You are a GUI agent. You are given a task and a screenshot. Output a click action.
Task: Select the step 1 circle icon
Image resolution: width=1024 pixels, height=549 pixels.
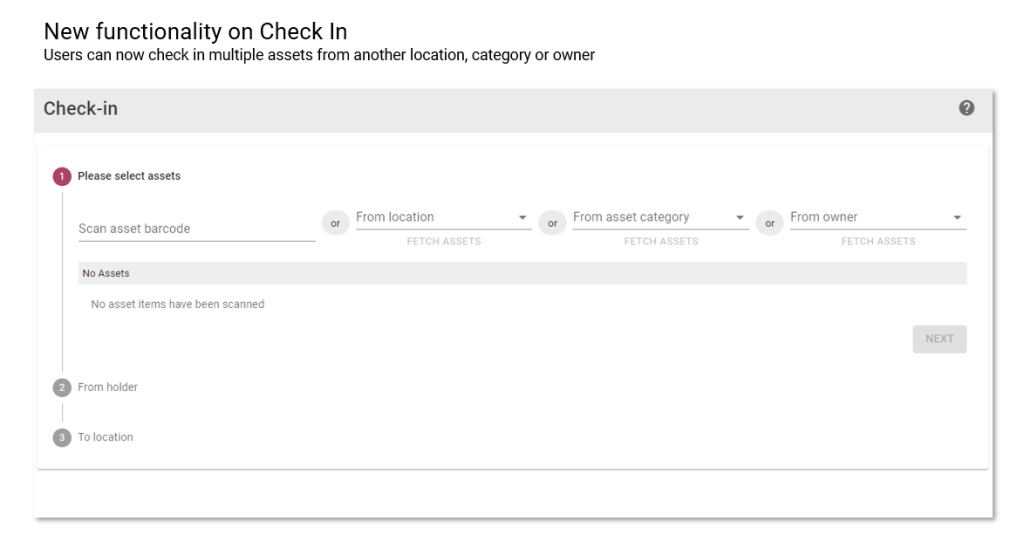[62, 176]
